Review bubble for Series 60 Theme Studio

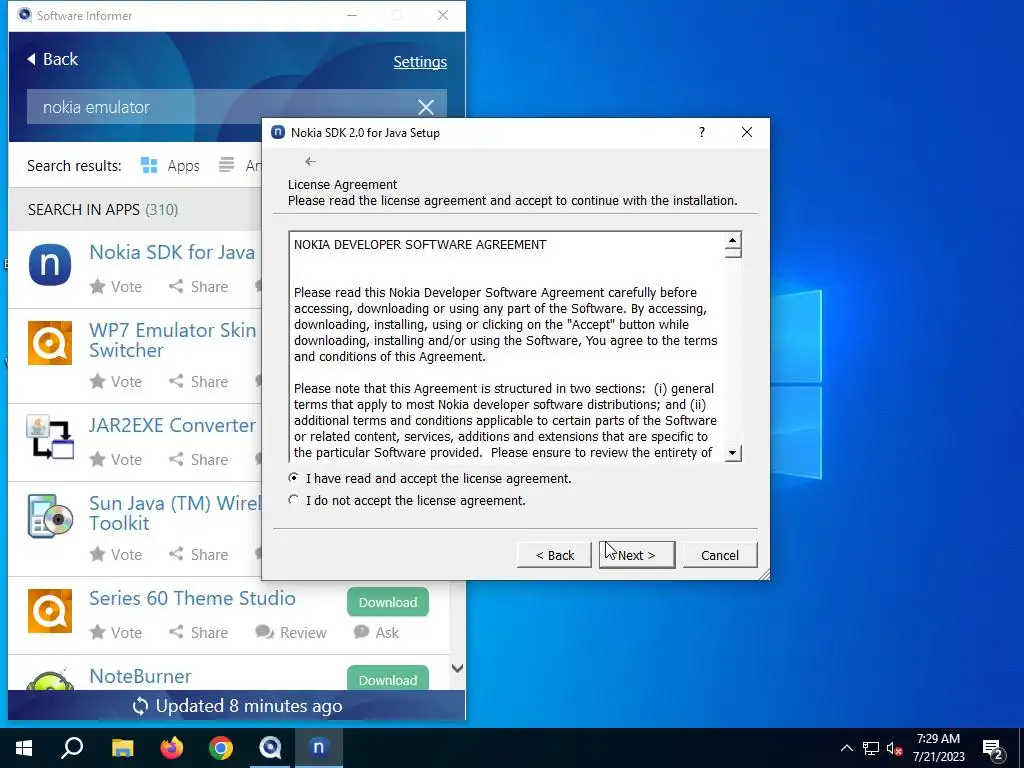[264, 632]
